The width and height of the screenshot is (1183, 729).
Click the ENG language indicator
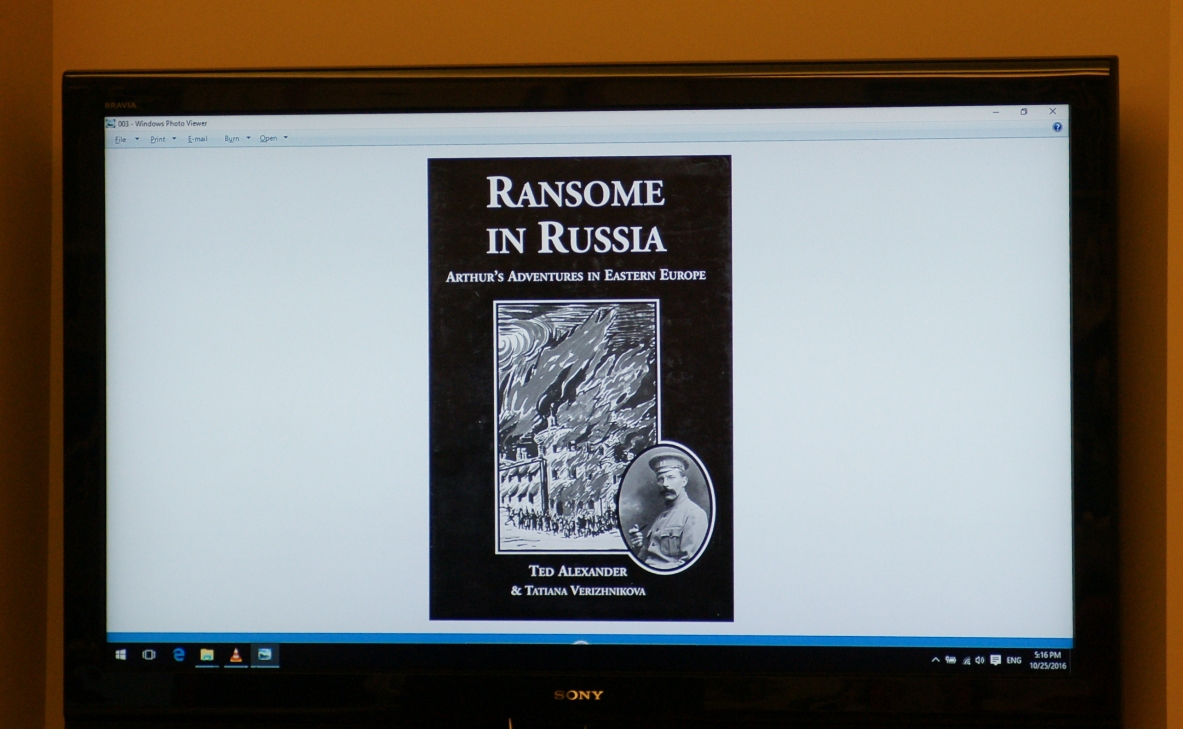(1014, 660)
